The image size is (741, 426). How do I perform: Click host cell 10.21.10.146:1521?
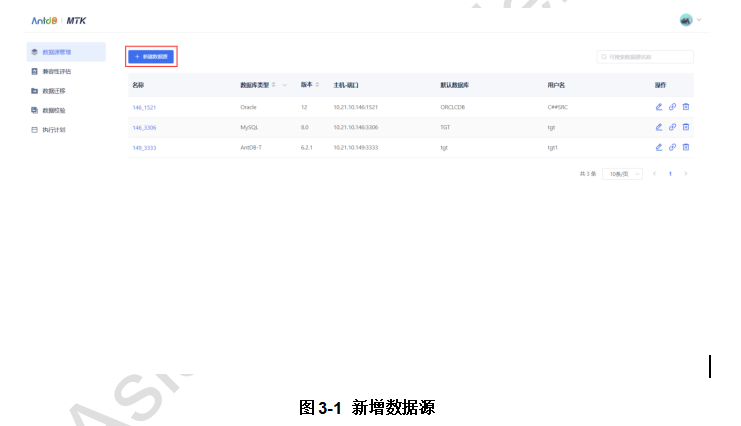(x=355, y=107)
